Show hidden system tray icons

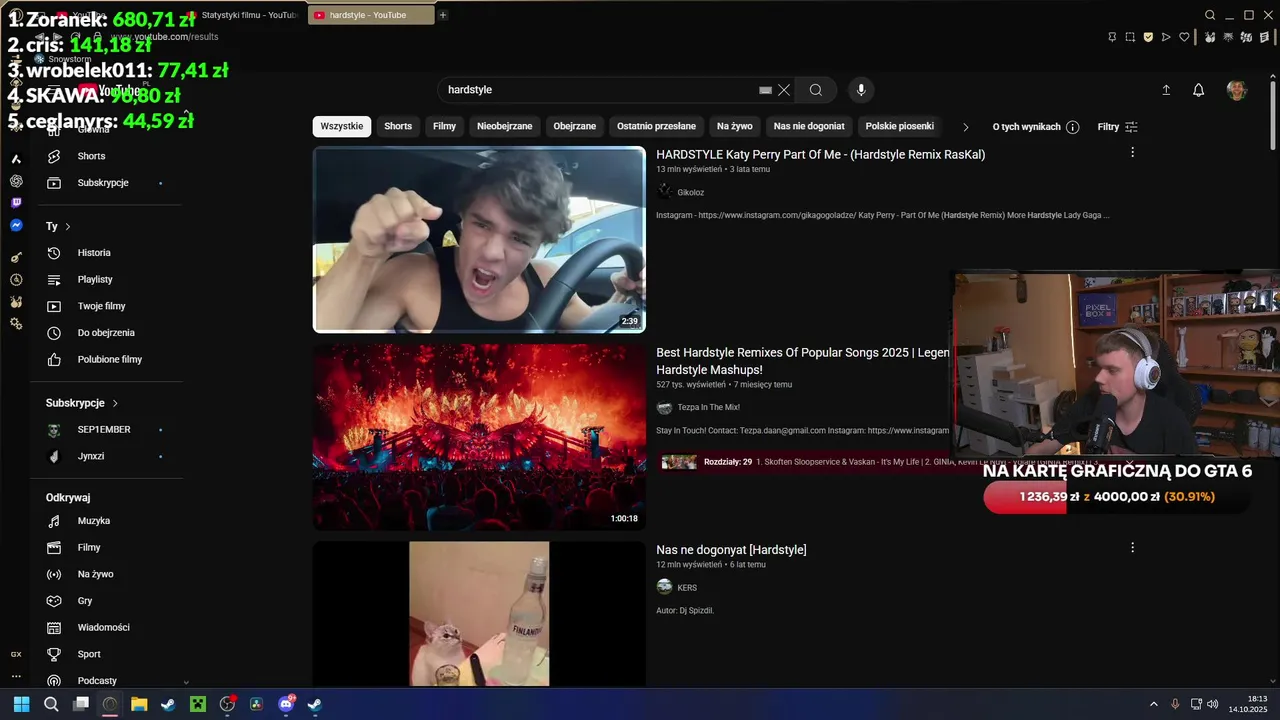pyautogui.click(x=1153, y=704)
